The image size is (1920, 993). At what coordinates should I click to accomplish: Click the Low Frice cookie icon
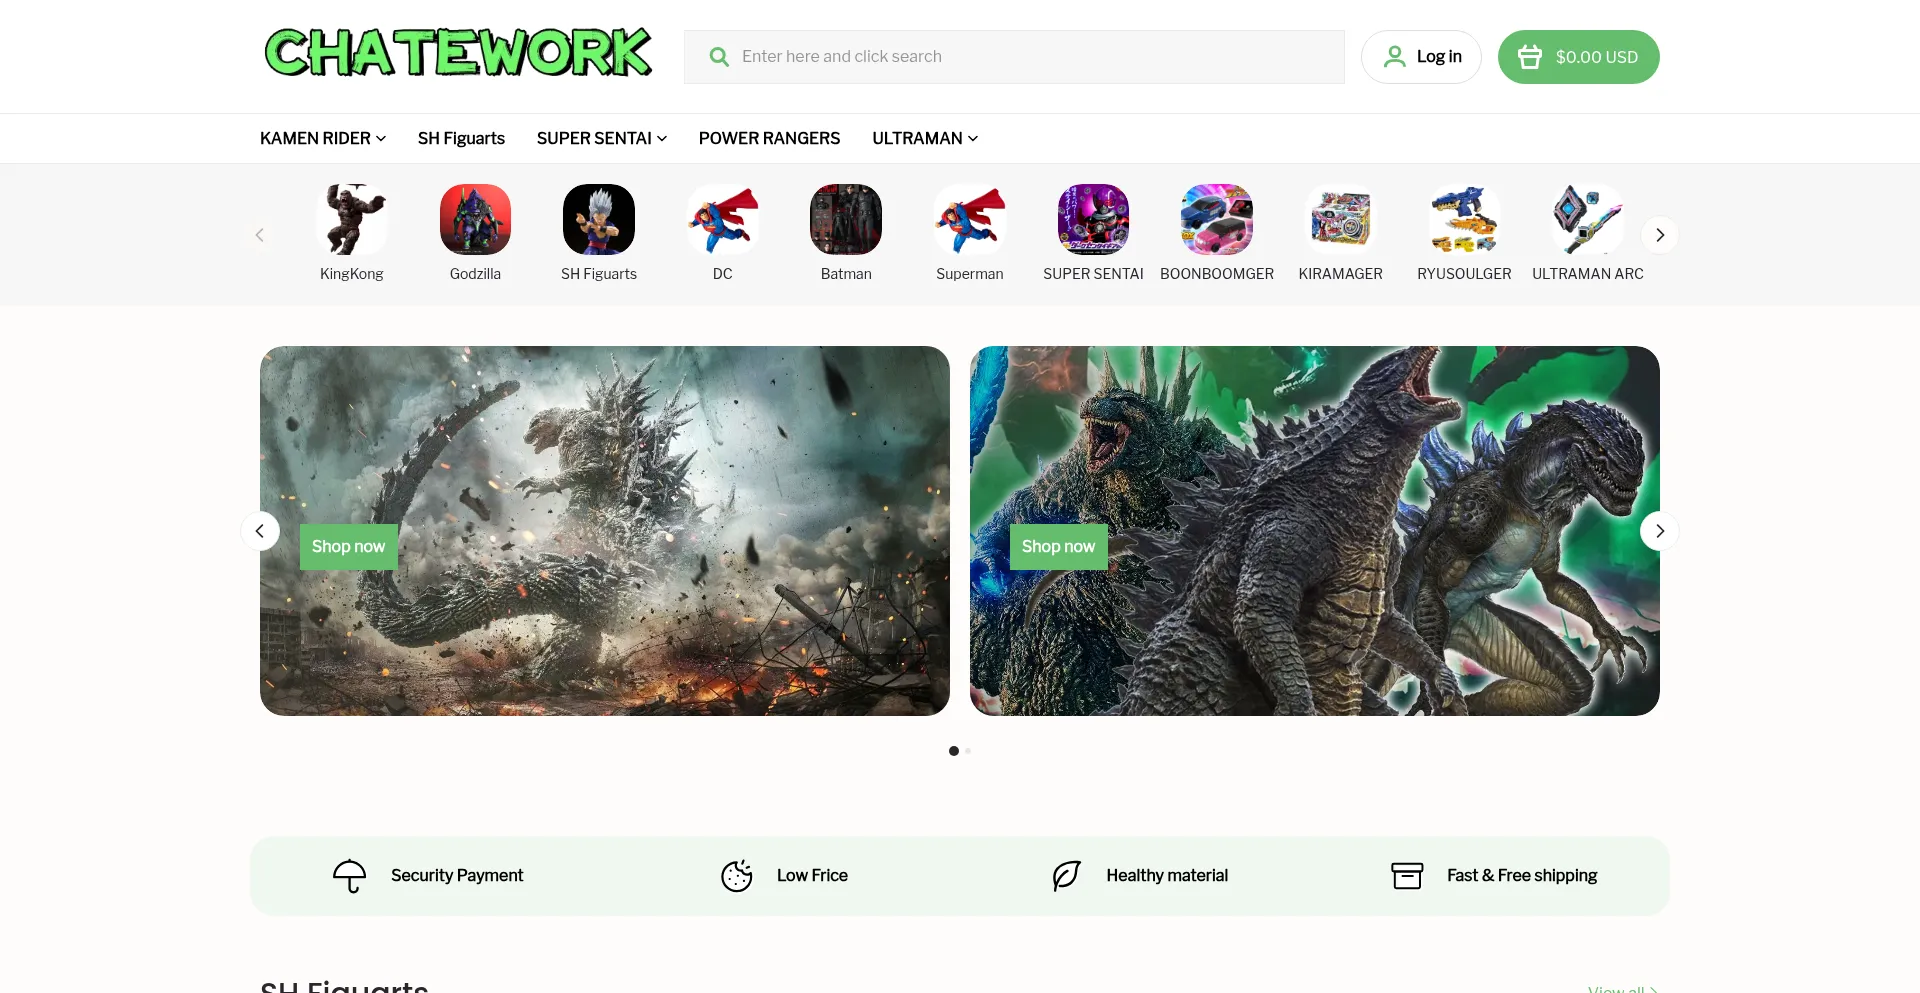click(737, 876)
